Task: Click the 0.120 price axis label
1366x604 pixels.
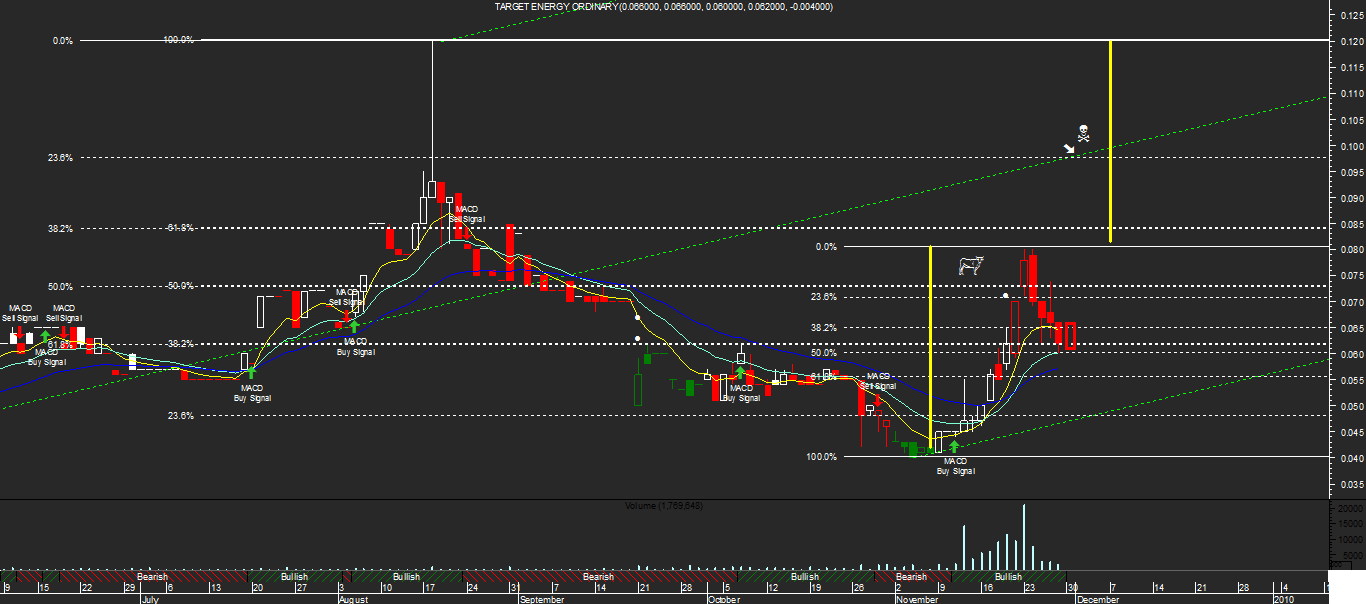Action: pos(1350,41)
